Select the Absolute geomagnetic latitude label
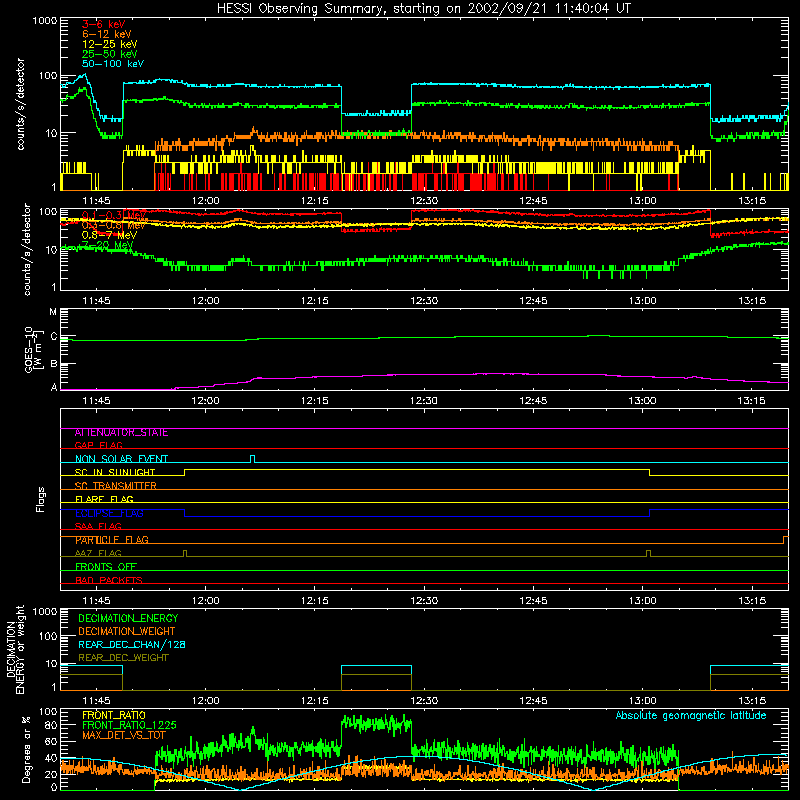The height and width of the screenshot is (800, 800). [x=691, y=716]
